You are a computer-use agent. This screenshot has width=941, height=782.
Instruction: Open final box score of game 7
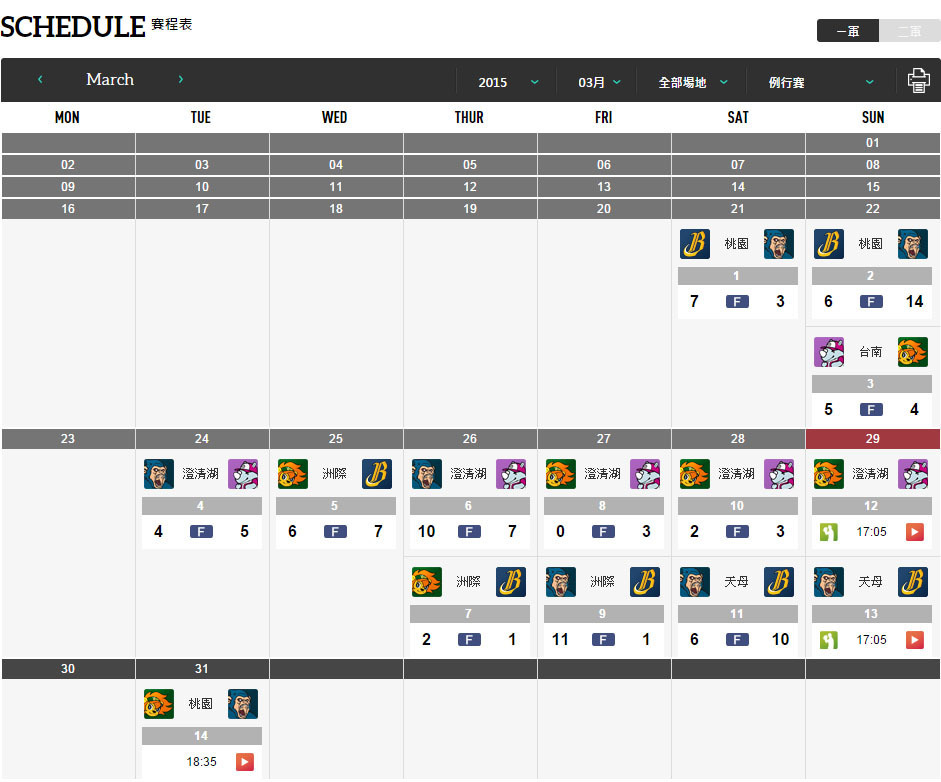[x=469, y=639]
